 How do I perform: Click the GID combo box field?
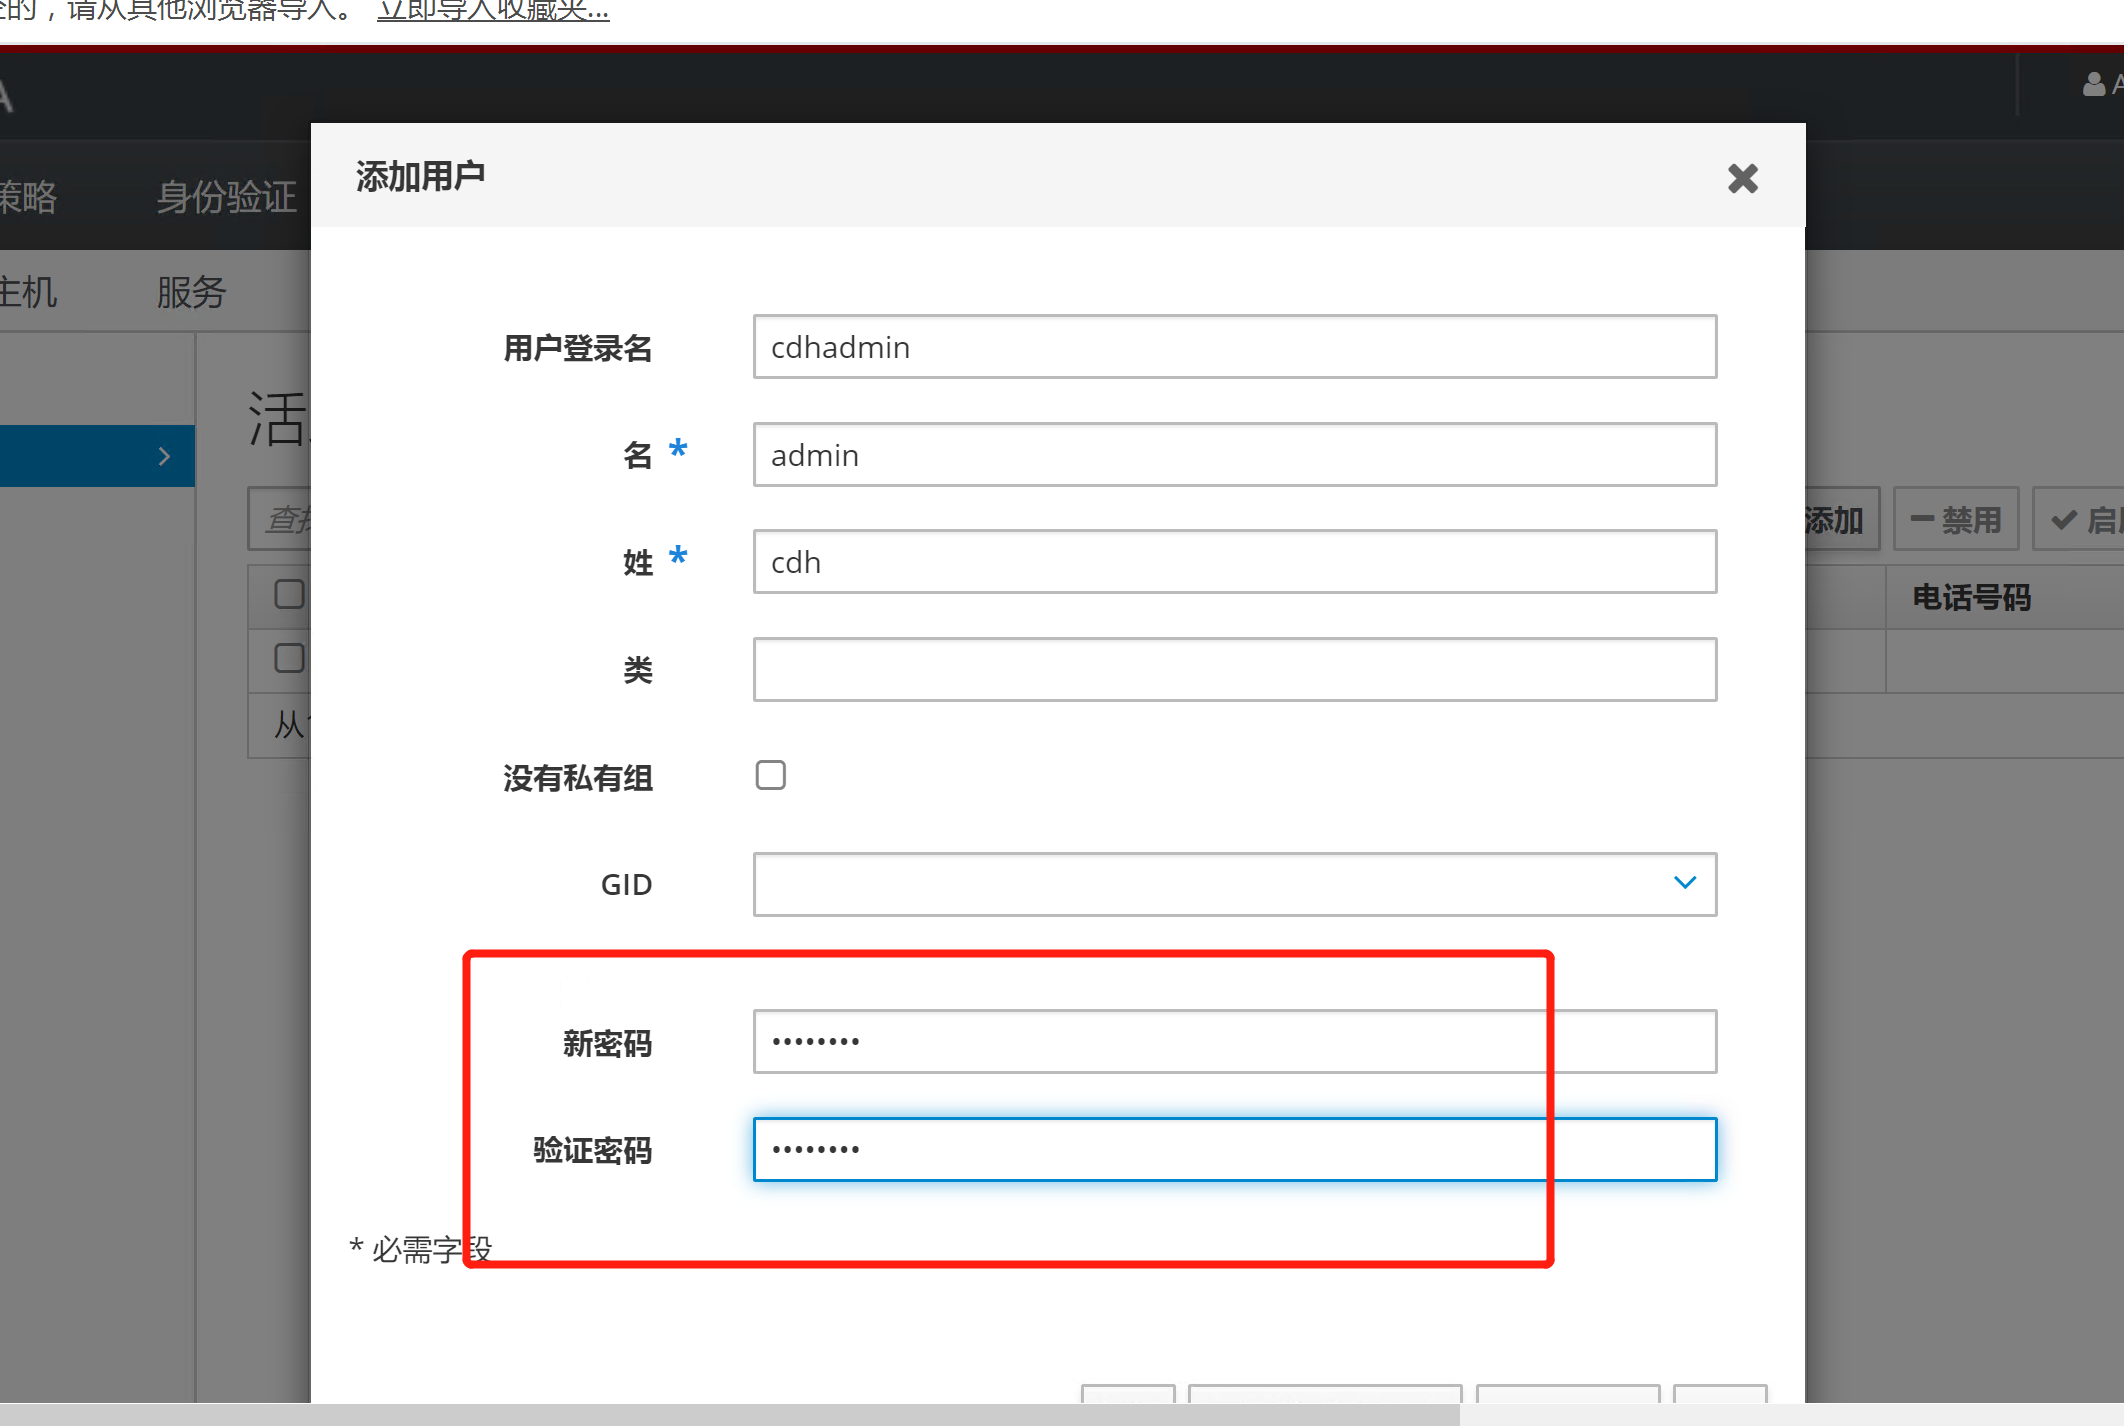click(1235, 884)
